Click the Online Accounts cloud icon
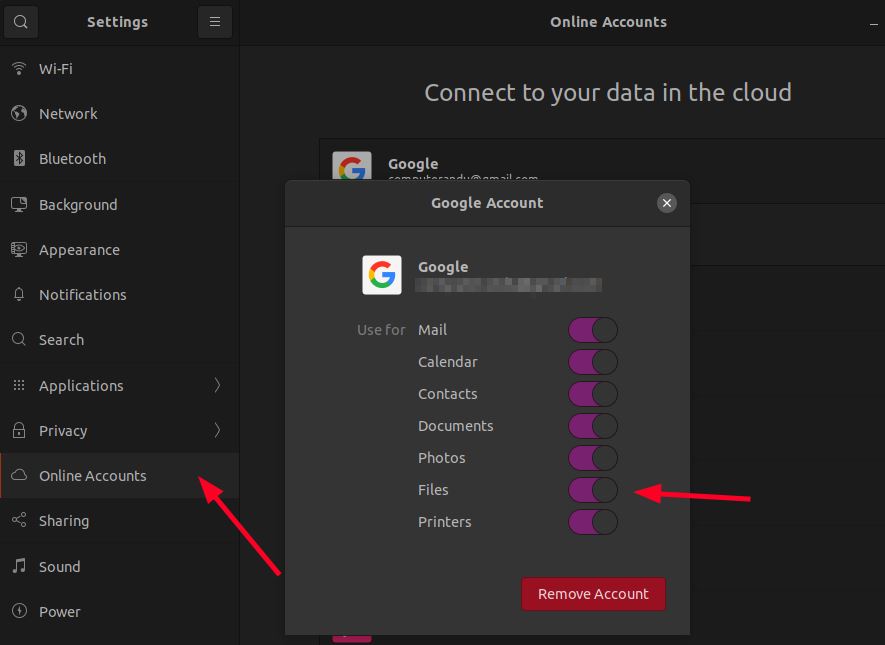 (x=19, y=475)
